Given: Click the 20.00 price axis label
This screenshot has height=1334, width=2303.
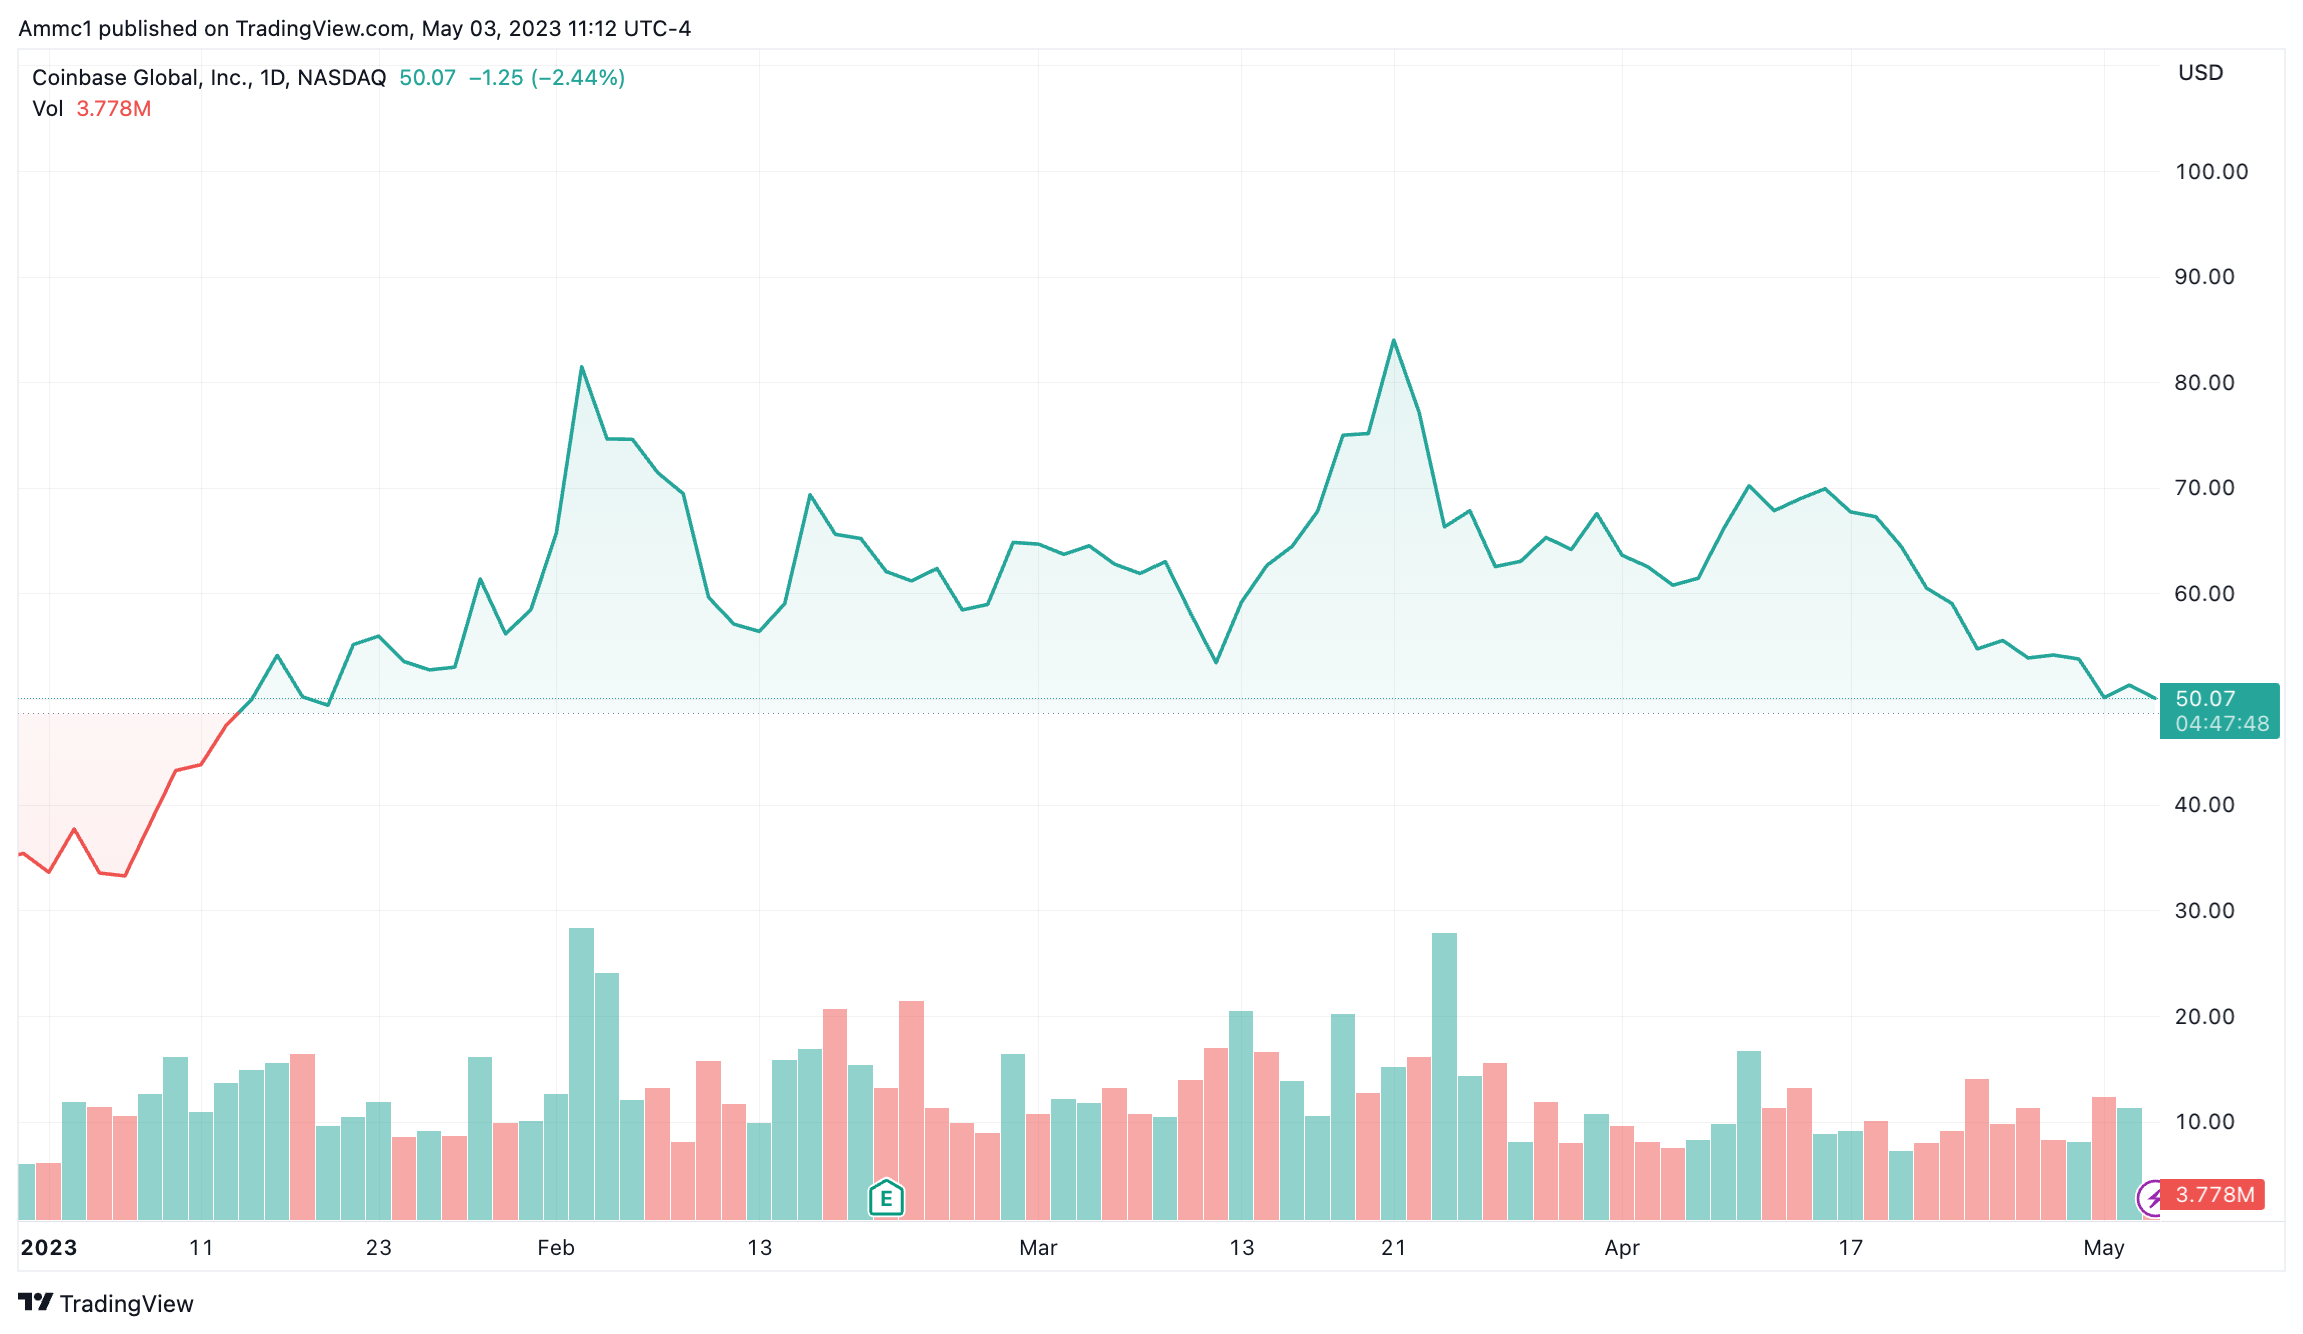Looking at the screenshot, I should click(x=2204, y=1016).
